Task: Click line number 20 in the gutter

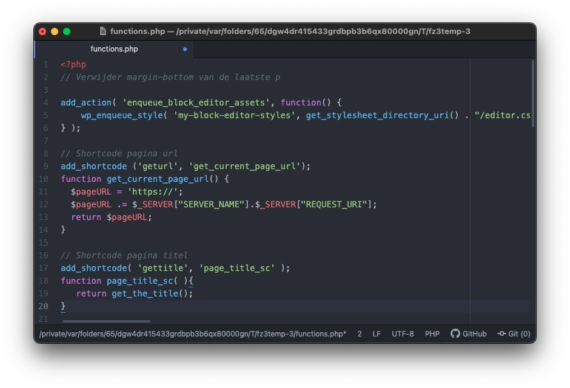Action: pos(43,306)
